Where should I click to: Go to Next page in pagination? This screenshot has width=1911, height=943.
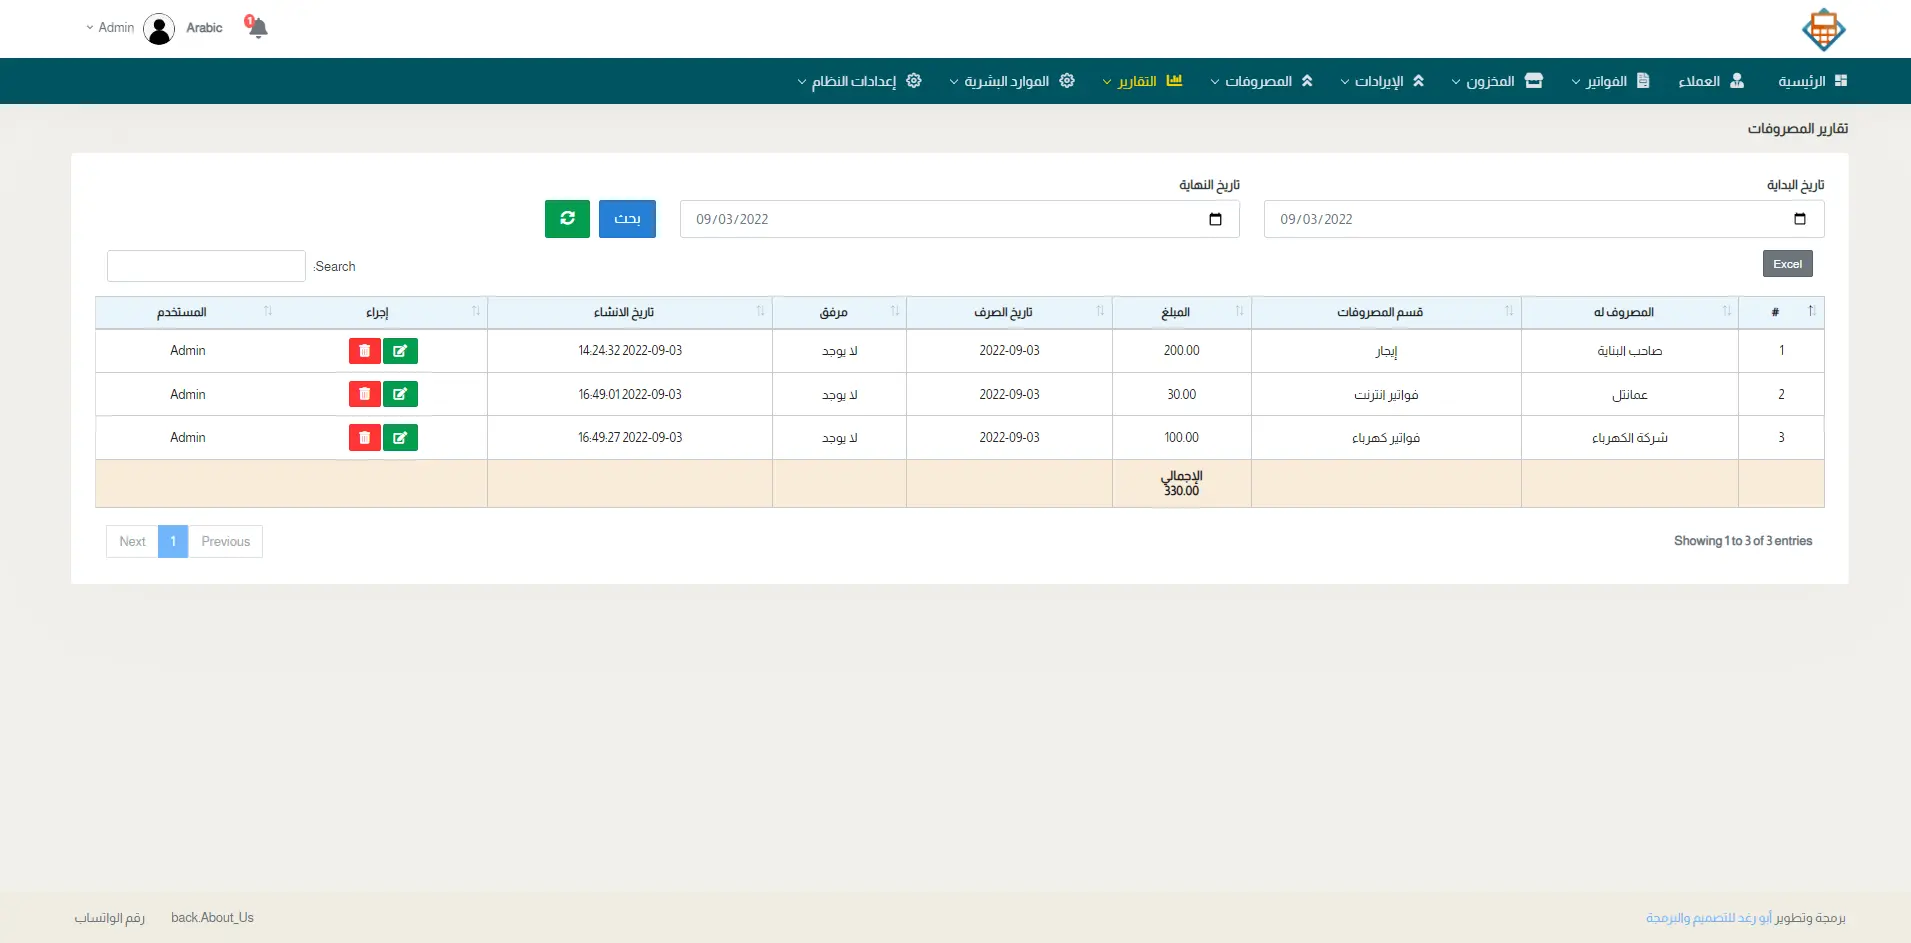[132, 542]
